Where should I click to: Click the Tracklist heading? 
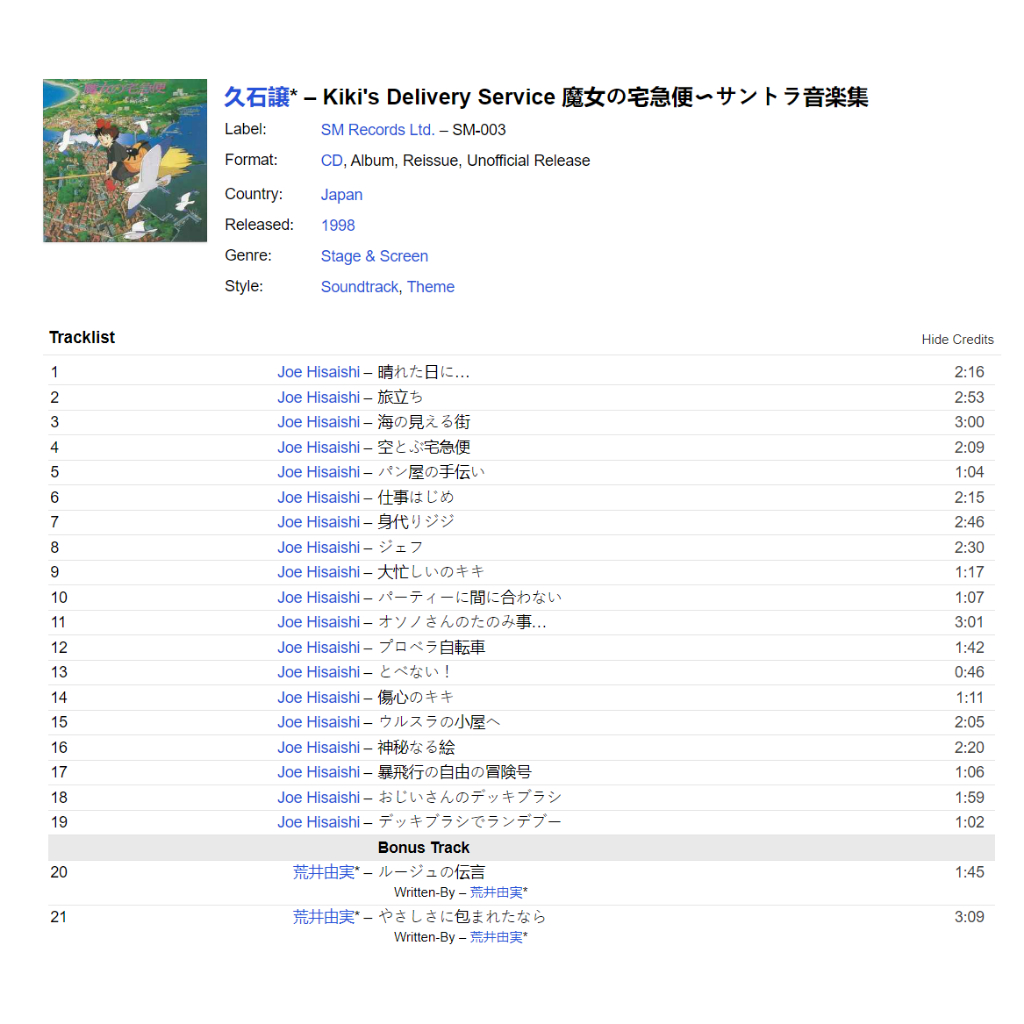(82, 337)
